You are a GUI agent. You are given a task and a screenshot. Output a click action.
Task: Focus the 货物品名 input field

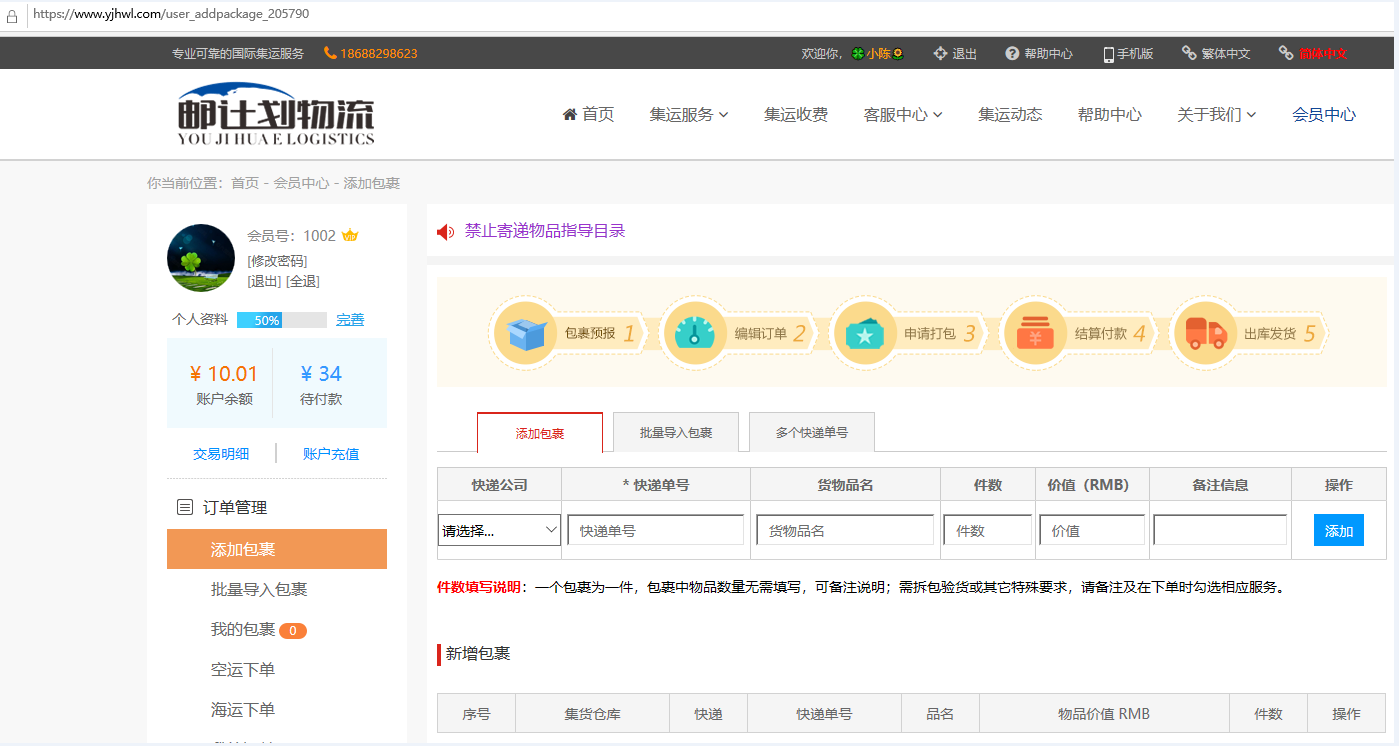(845, 530)
